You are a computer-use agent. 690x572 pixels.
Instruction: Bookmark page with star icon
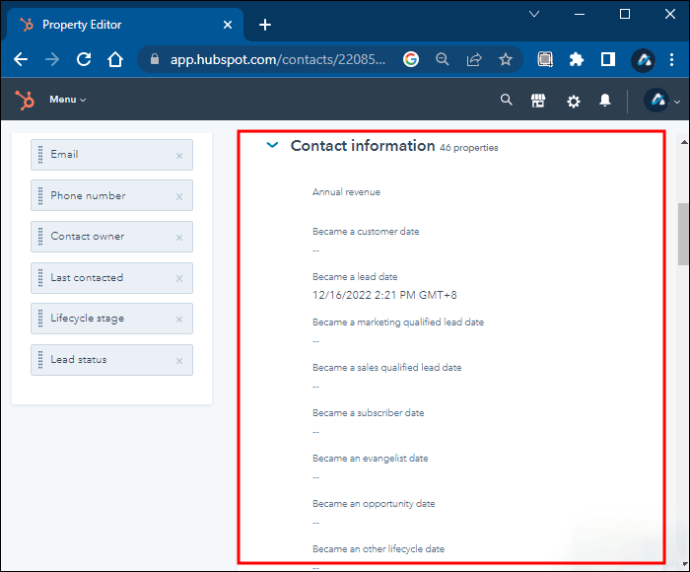(506, 59)
